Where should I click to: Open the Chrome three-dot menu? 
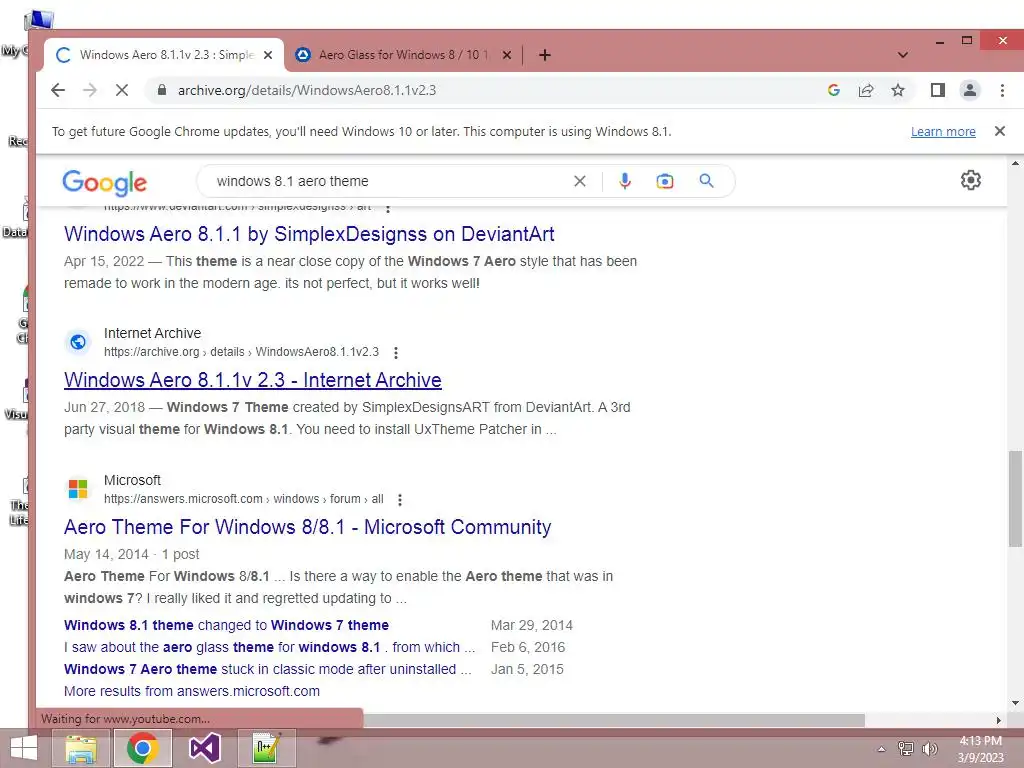tap(1002, 90)
